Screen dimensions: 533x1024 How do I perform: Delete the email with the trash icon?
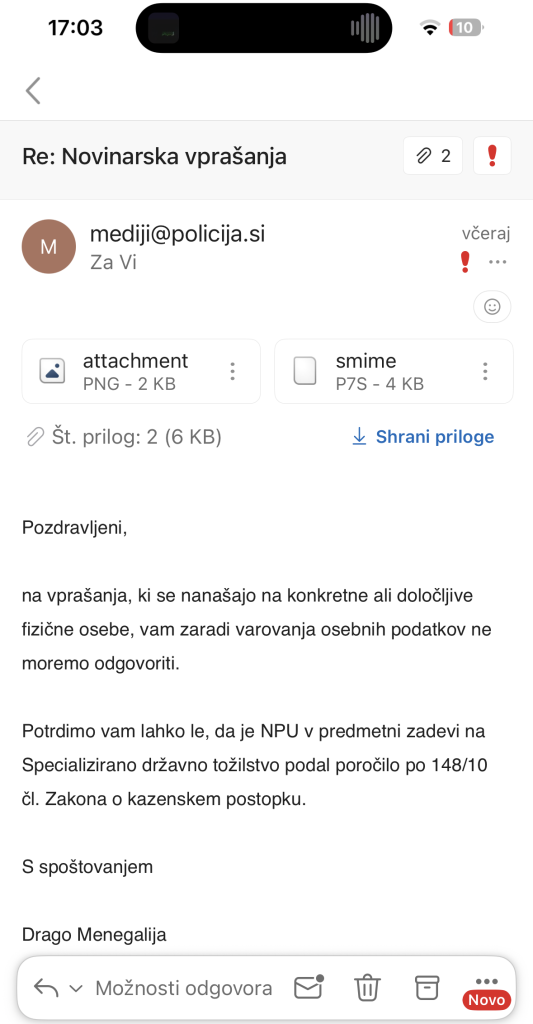[367, 987]
